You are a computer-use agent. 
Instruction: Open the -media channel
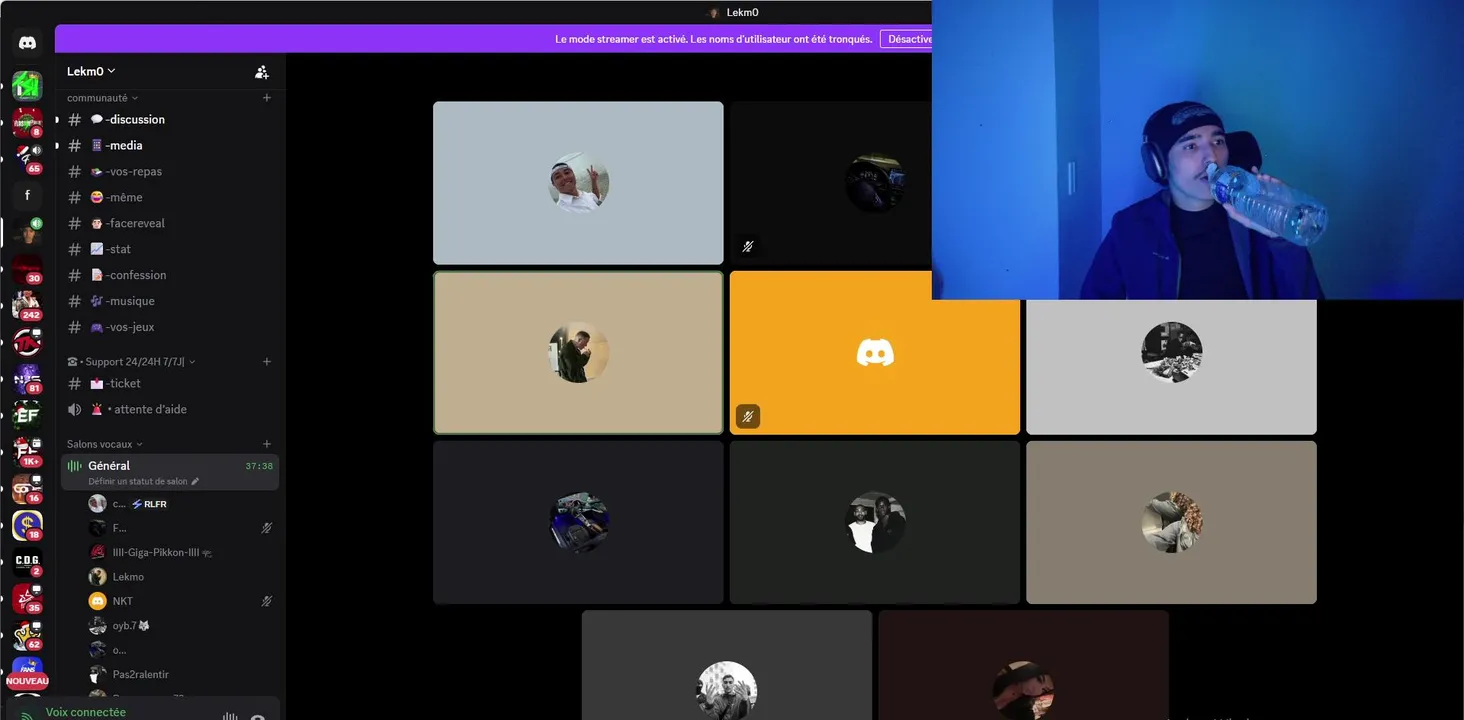[x=170, y=145]
